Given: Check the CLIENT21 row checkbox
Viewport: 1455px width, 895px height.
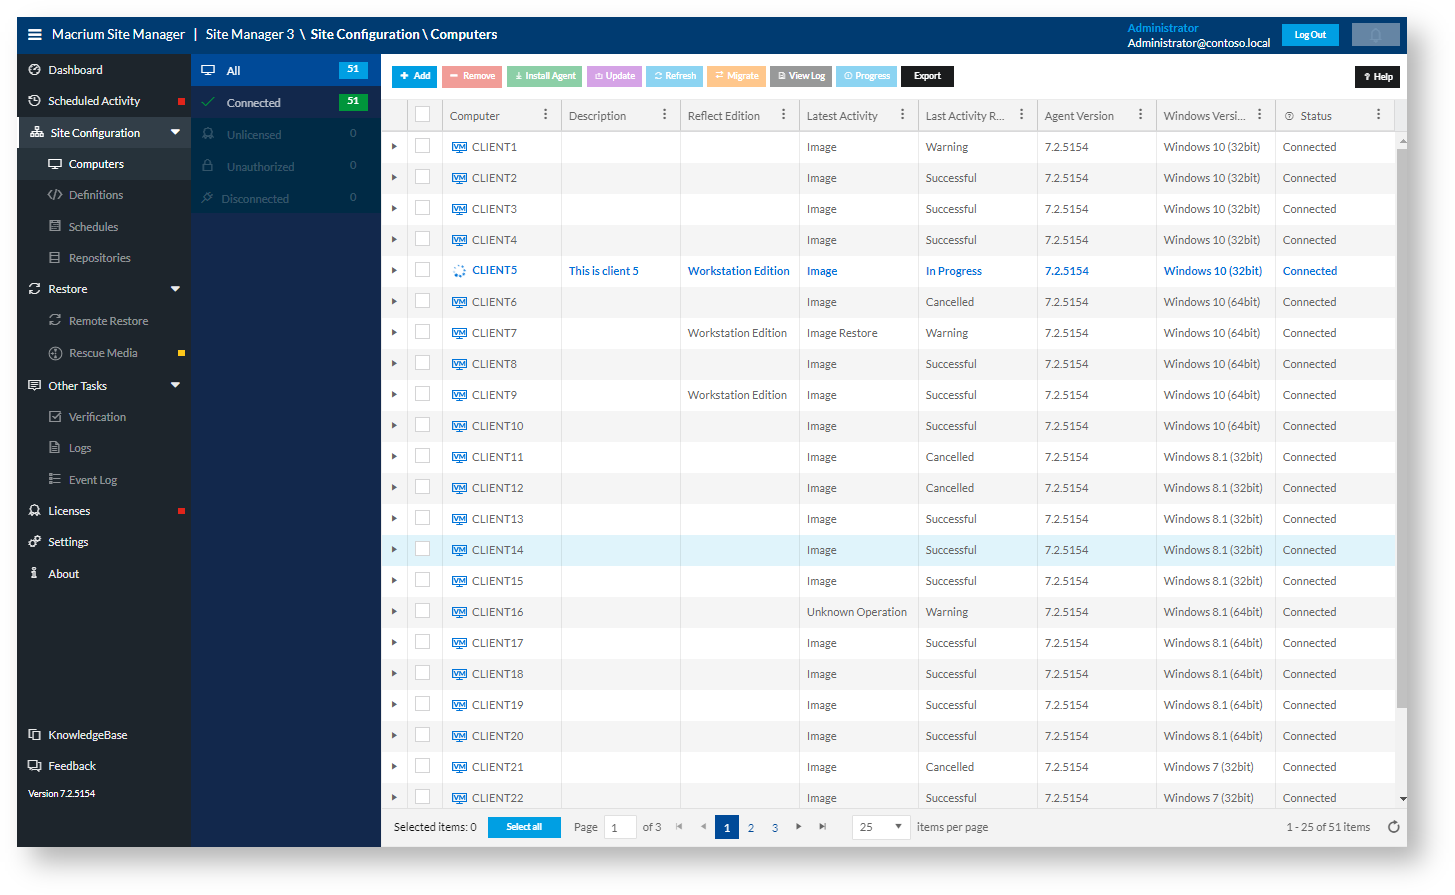Looking at the screenshot, I should (422, 766).
